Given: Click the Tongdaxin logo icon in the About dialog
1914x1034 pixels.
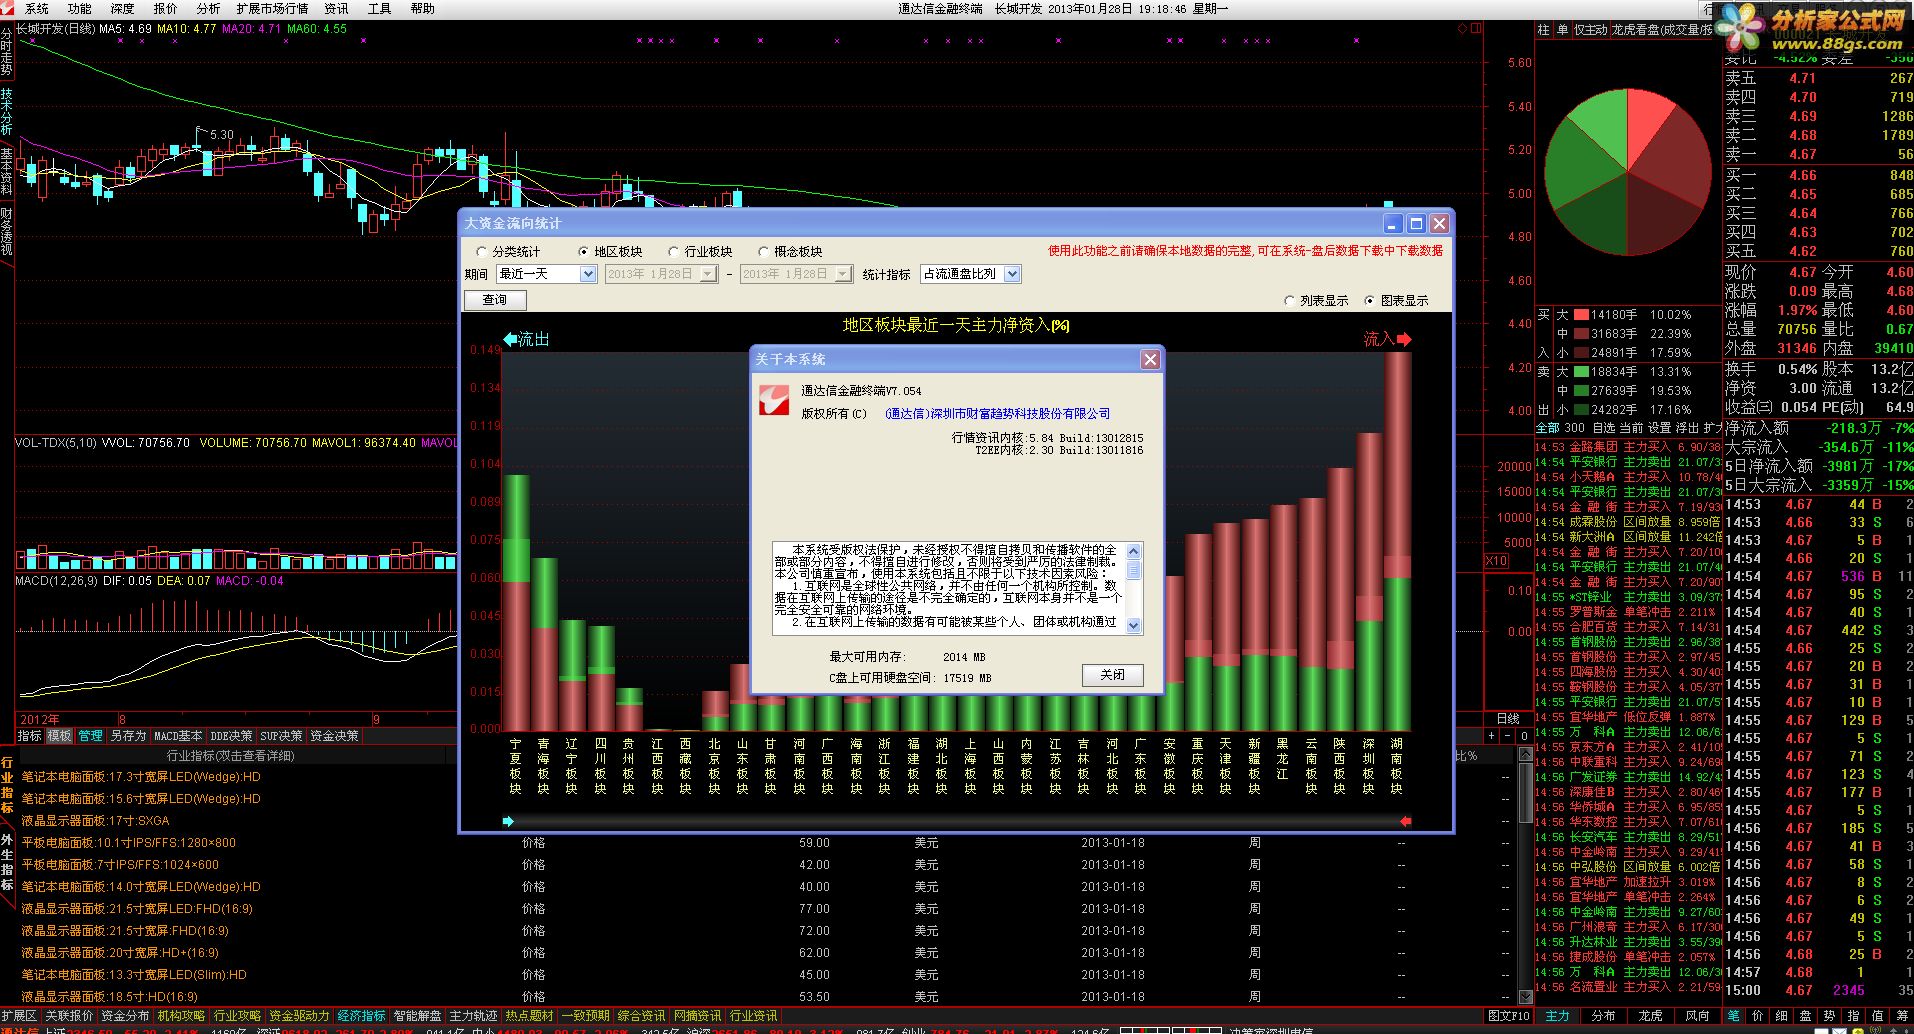Looking at the screenshot, I should (x=775, y=401).
